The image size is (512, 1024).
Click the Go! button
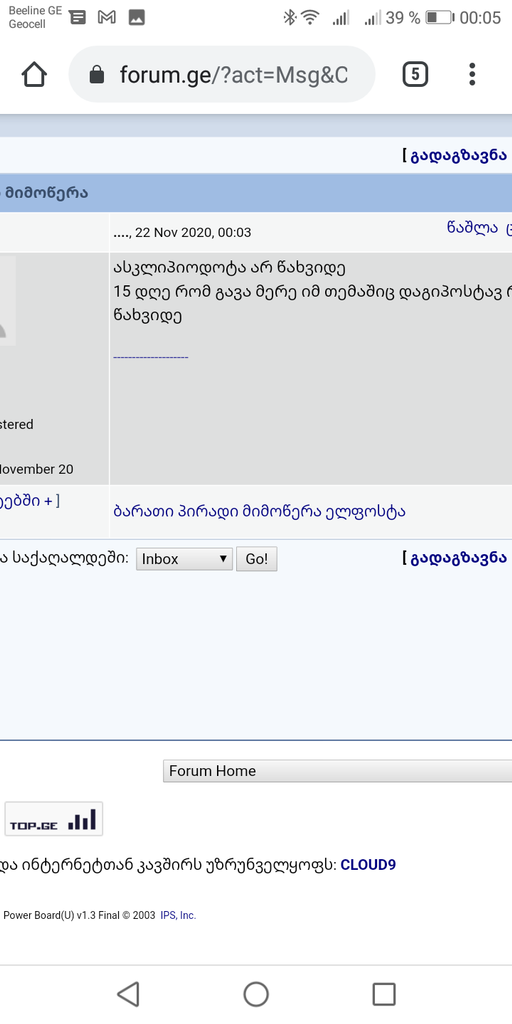click(x=257, y=559)
